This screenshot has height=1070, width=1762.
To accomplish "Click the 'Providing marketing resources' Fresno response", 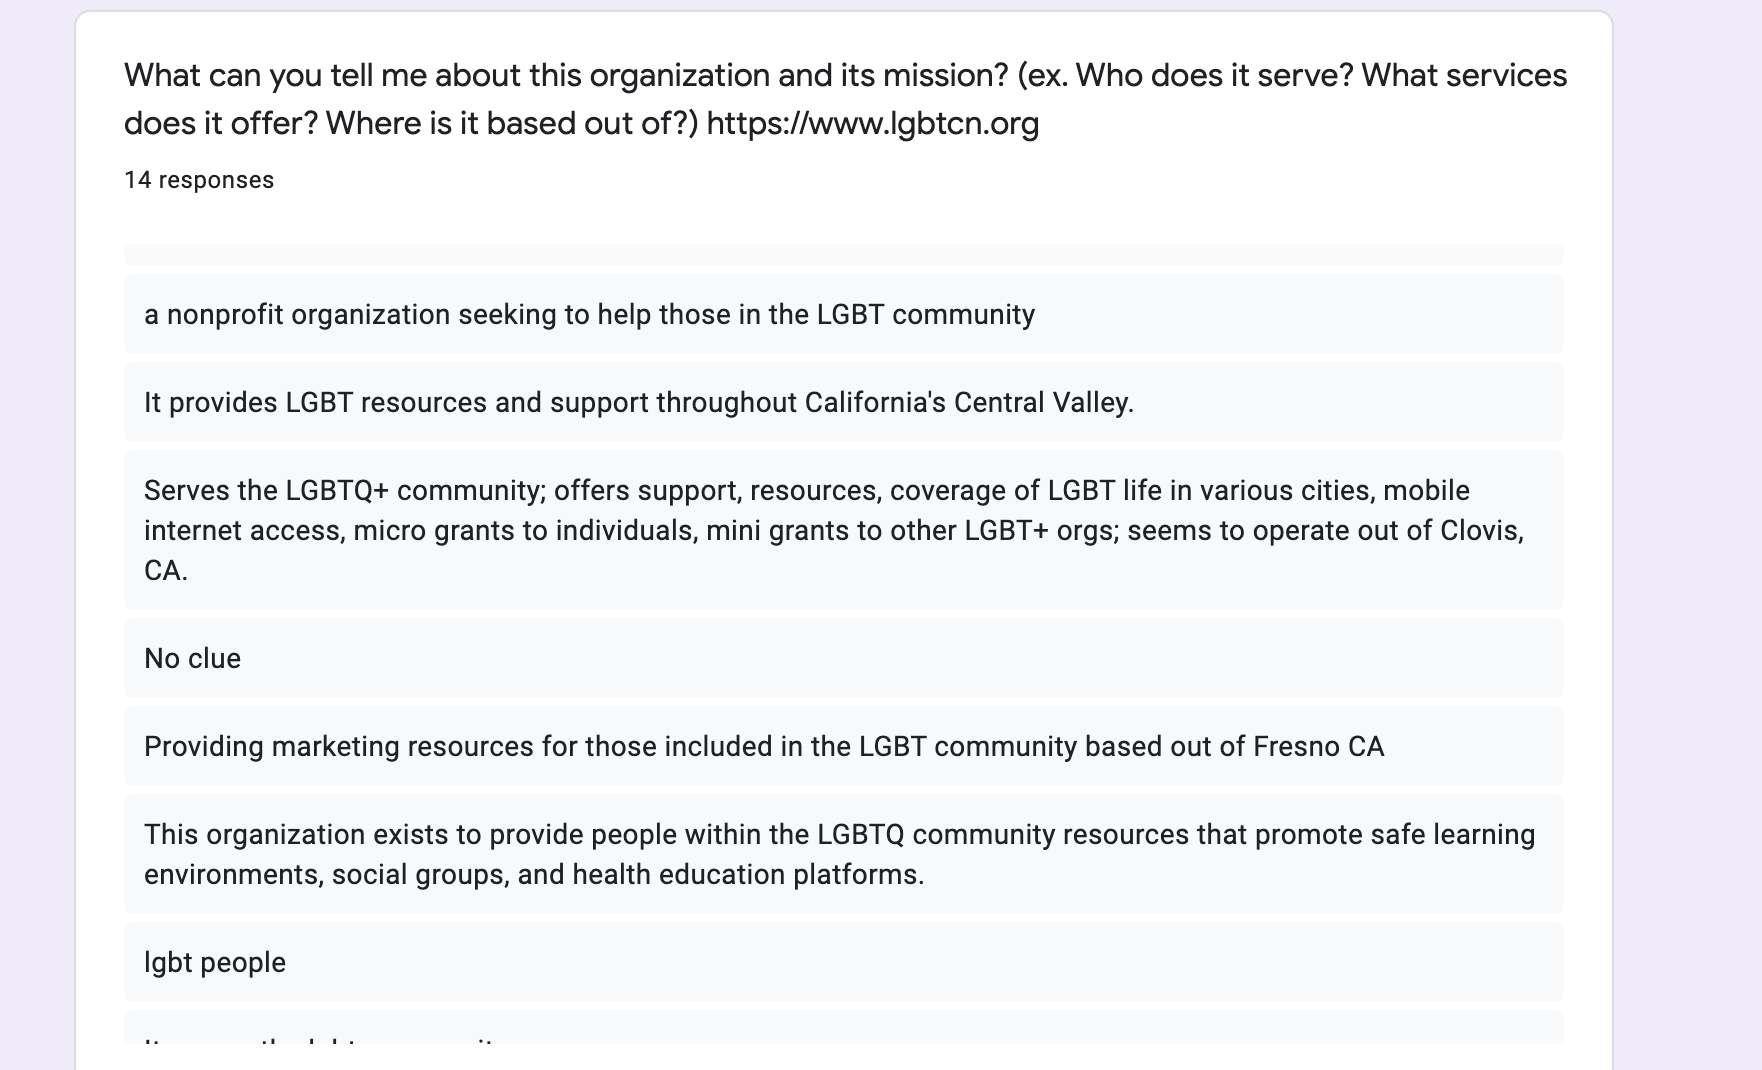I will (844, 746).
